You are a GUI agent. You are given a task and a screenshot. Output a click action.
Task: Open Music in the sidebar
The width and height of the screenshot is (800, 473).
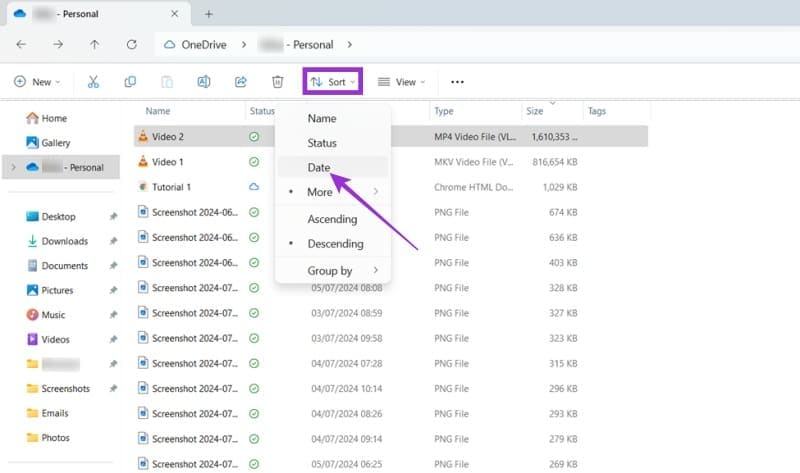(x=46, y=314)
